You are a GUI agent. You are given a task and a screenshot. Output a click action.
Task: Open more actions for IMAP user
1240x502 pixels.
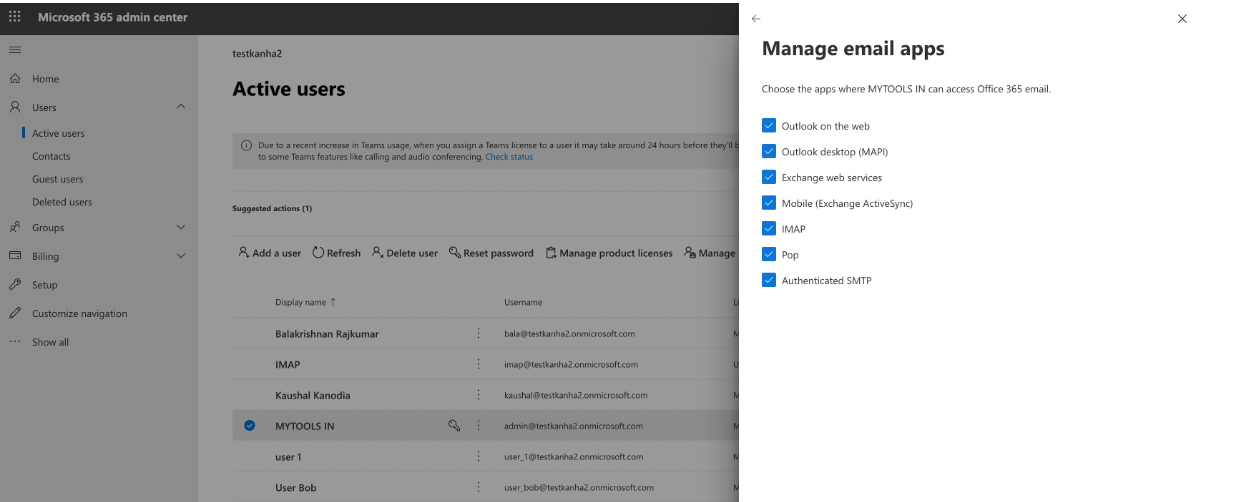tap(479, 365)
